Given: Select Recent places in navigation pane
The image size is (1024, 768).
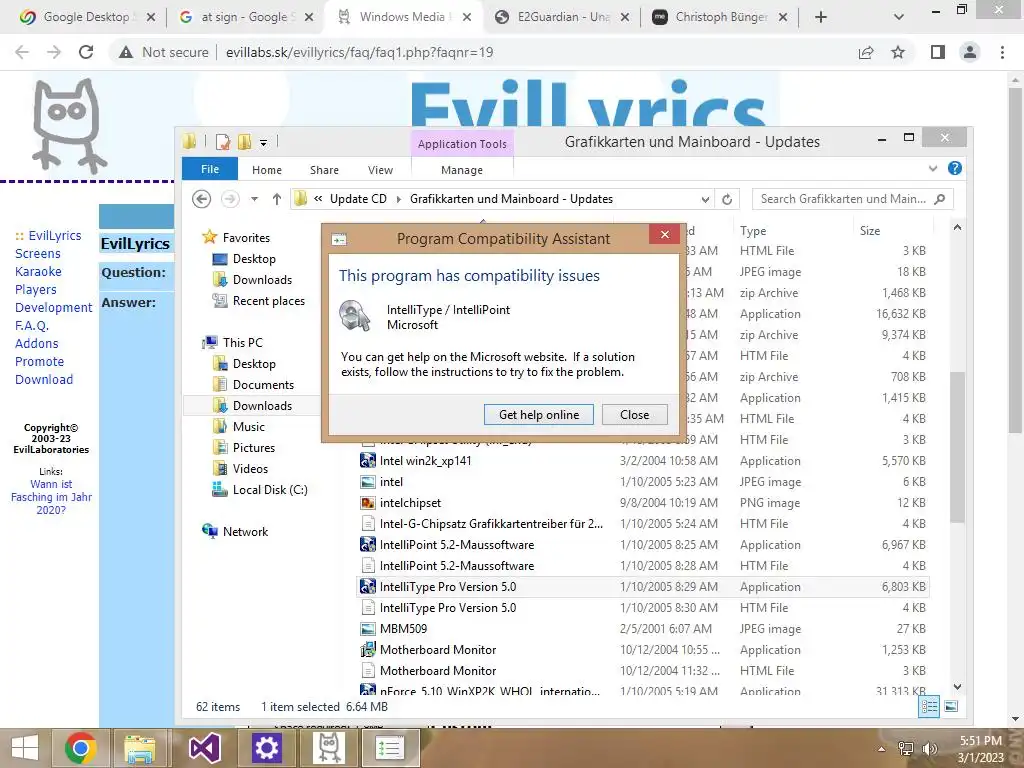Looking at the screenshot, I should tap(268, 300).
